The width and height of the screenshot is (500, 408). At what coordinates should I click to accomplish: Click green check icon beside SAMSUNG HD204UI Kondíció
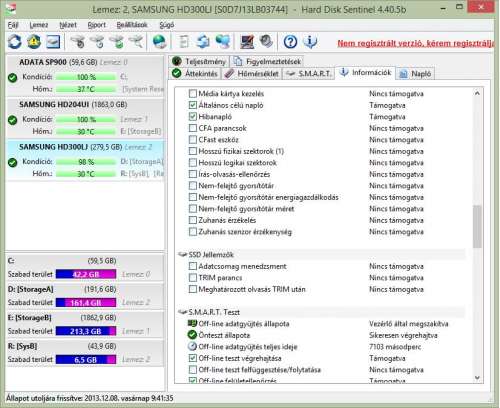13,120
